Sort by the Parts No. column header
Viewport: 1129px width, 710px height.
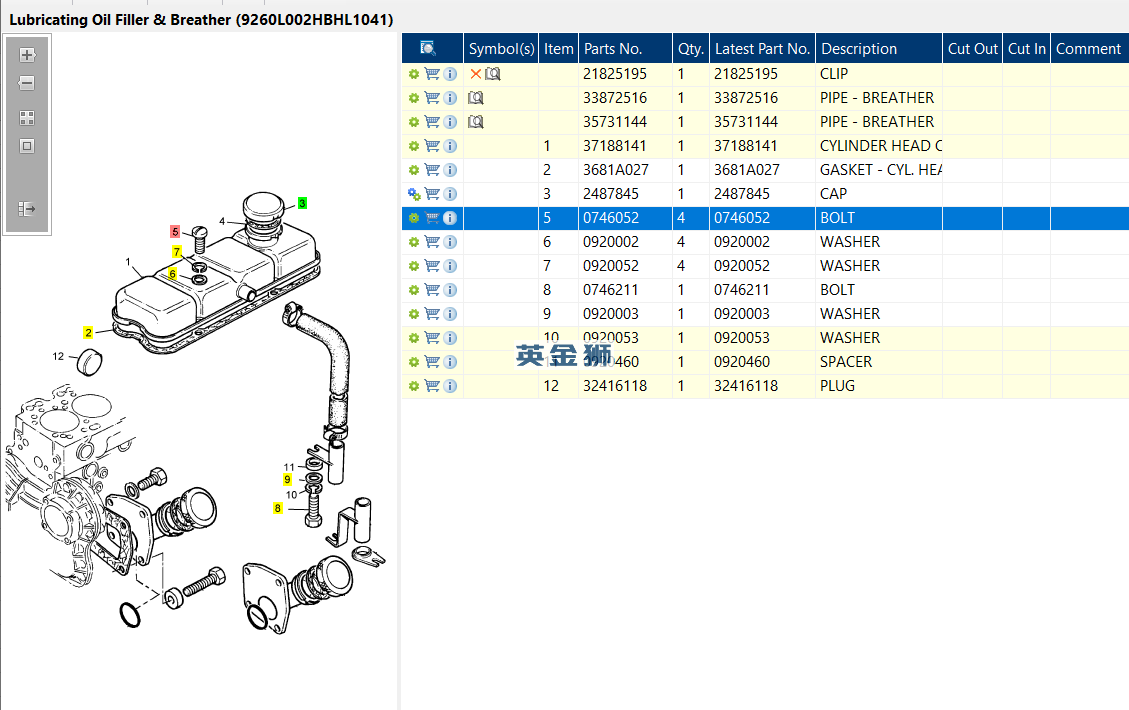[x=613, y=49]
